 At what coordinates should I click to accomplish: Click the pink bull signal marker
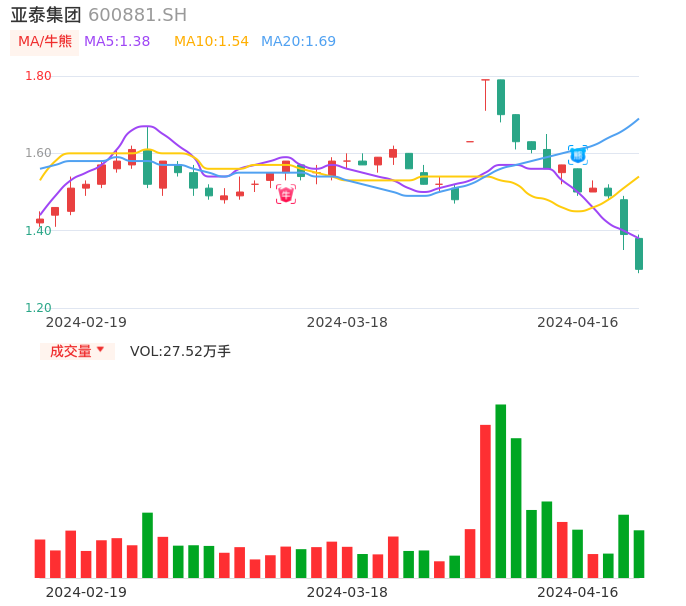pos(286,194)
